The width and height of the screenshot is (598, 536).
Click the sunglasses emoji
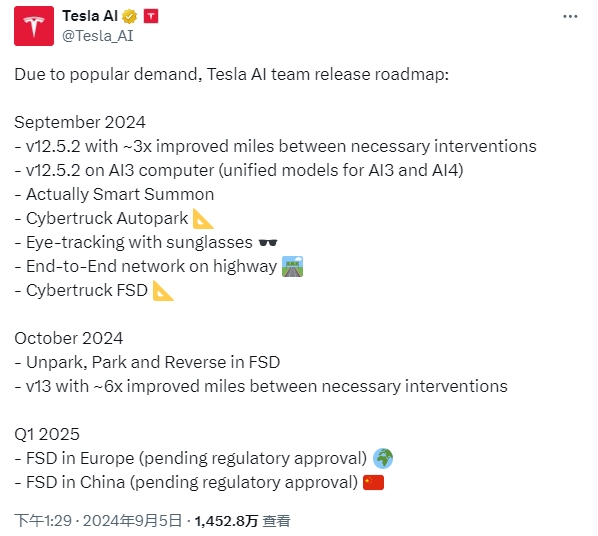pos(268,243)
